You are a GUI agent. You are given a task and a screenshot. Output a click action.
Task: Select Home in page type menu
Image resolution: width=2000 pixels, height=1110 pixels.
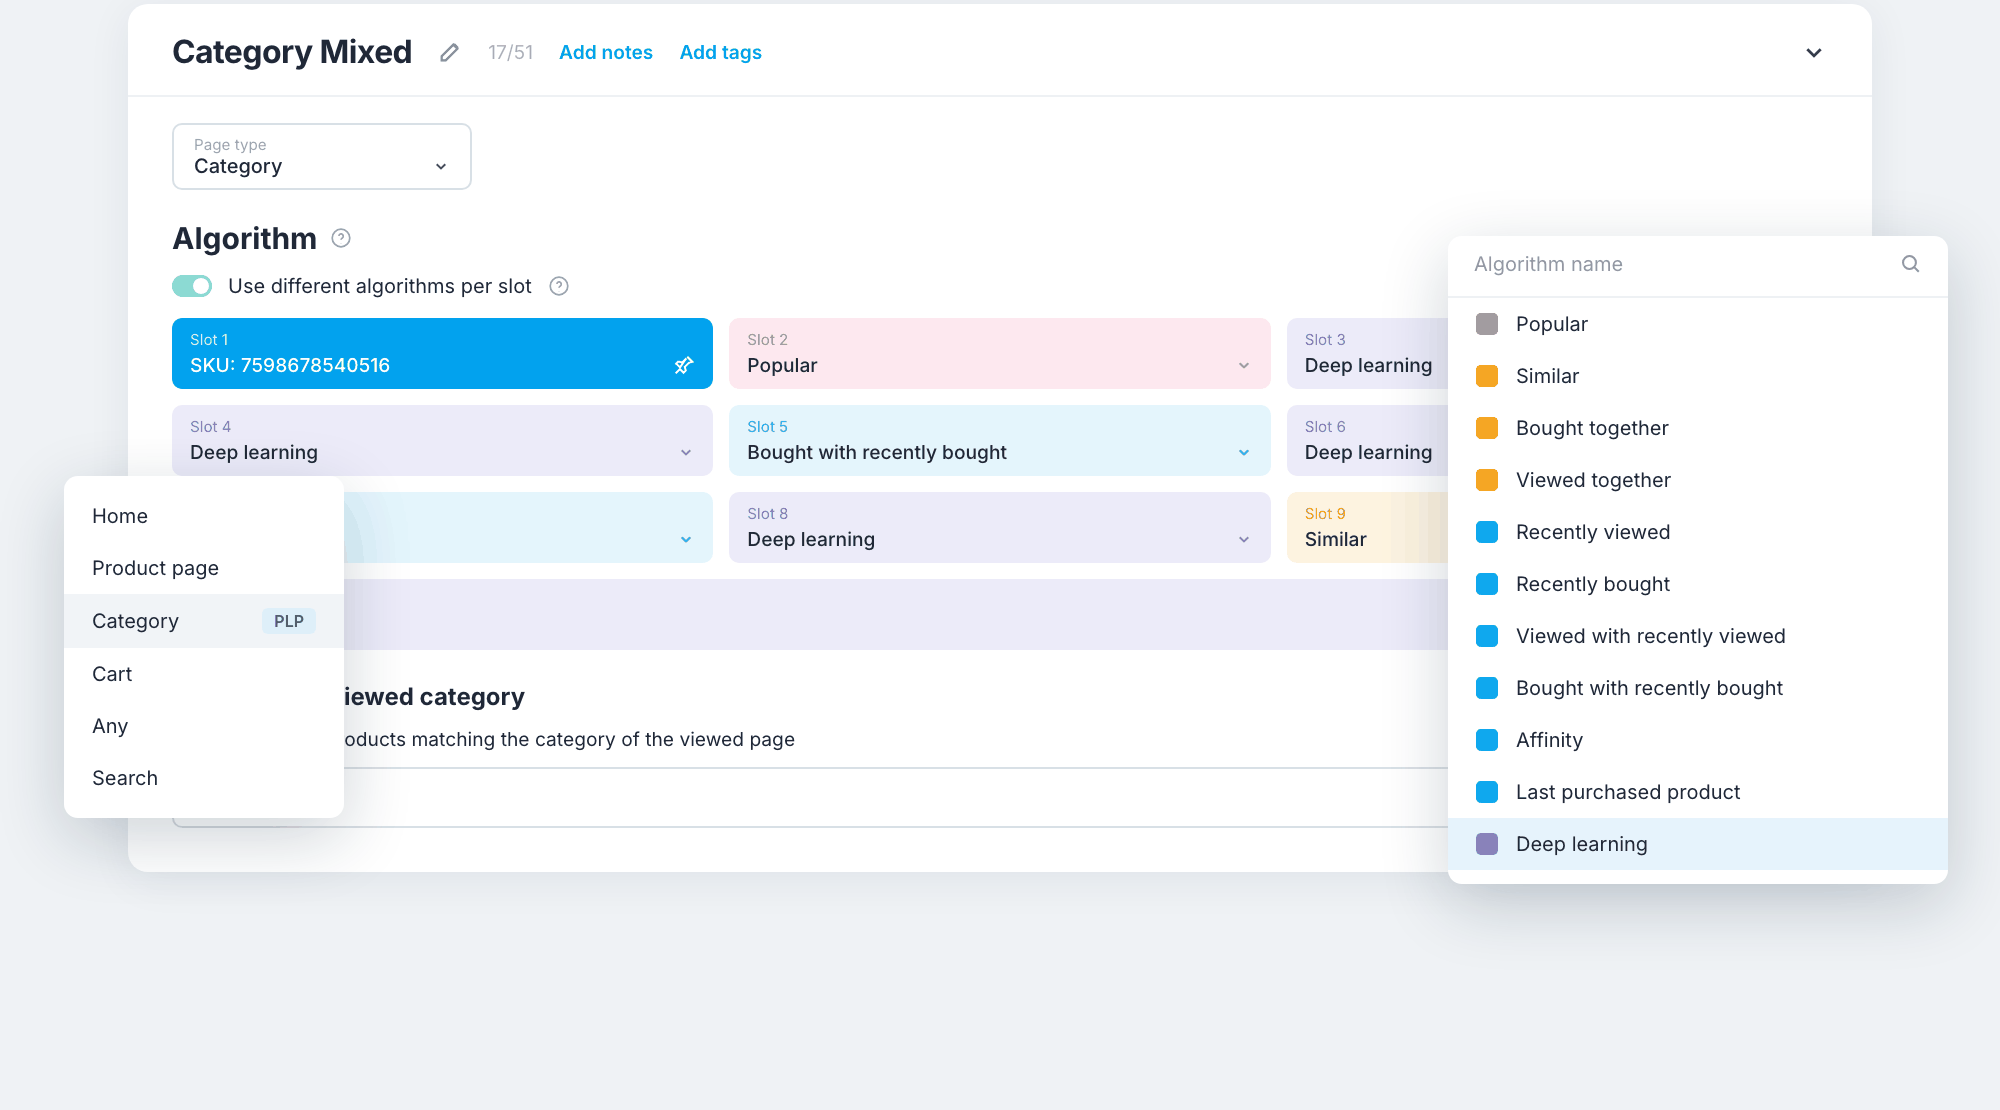pyautogui.click(x=204, y=516)
